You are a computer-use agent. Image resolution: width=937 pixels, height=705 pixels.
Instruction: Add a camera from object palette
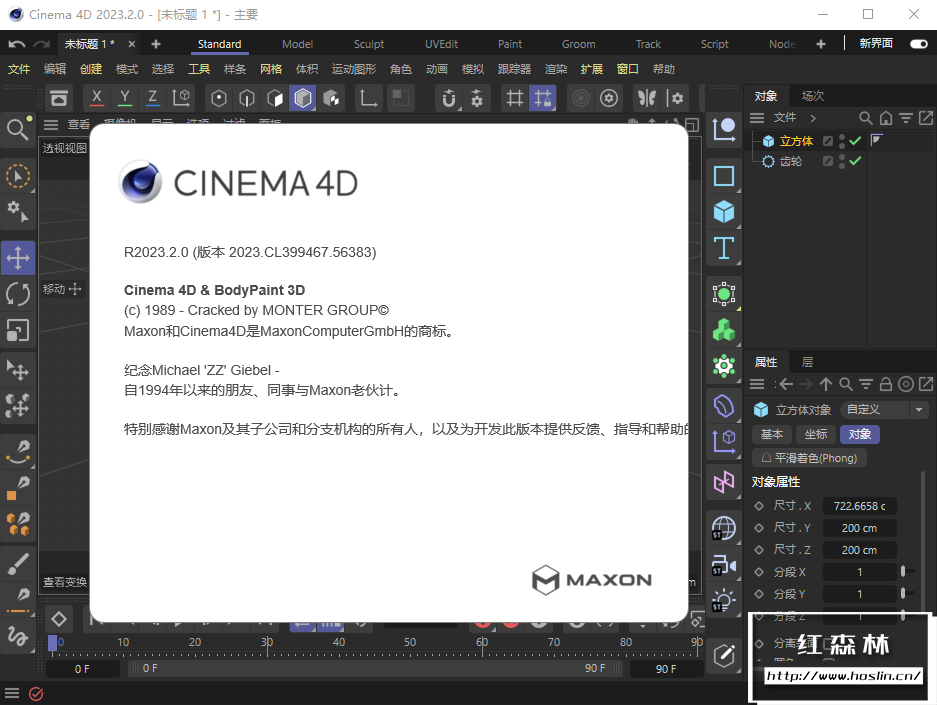[724, 565]
